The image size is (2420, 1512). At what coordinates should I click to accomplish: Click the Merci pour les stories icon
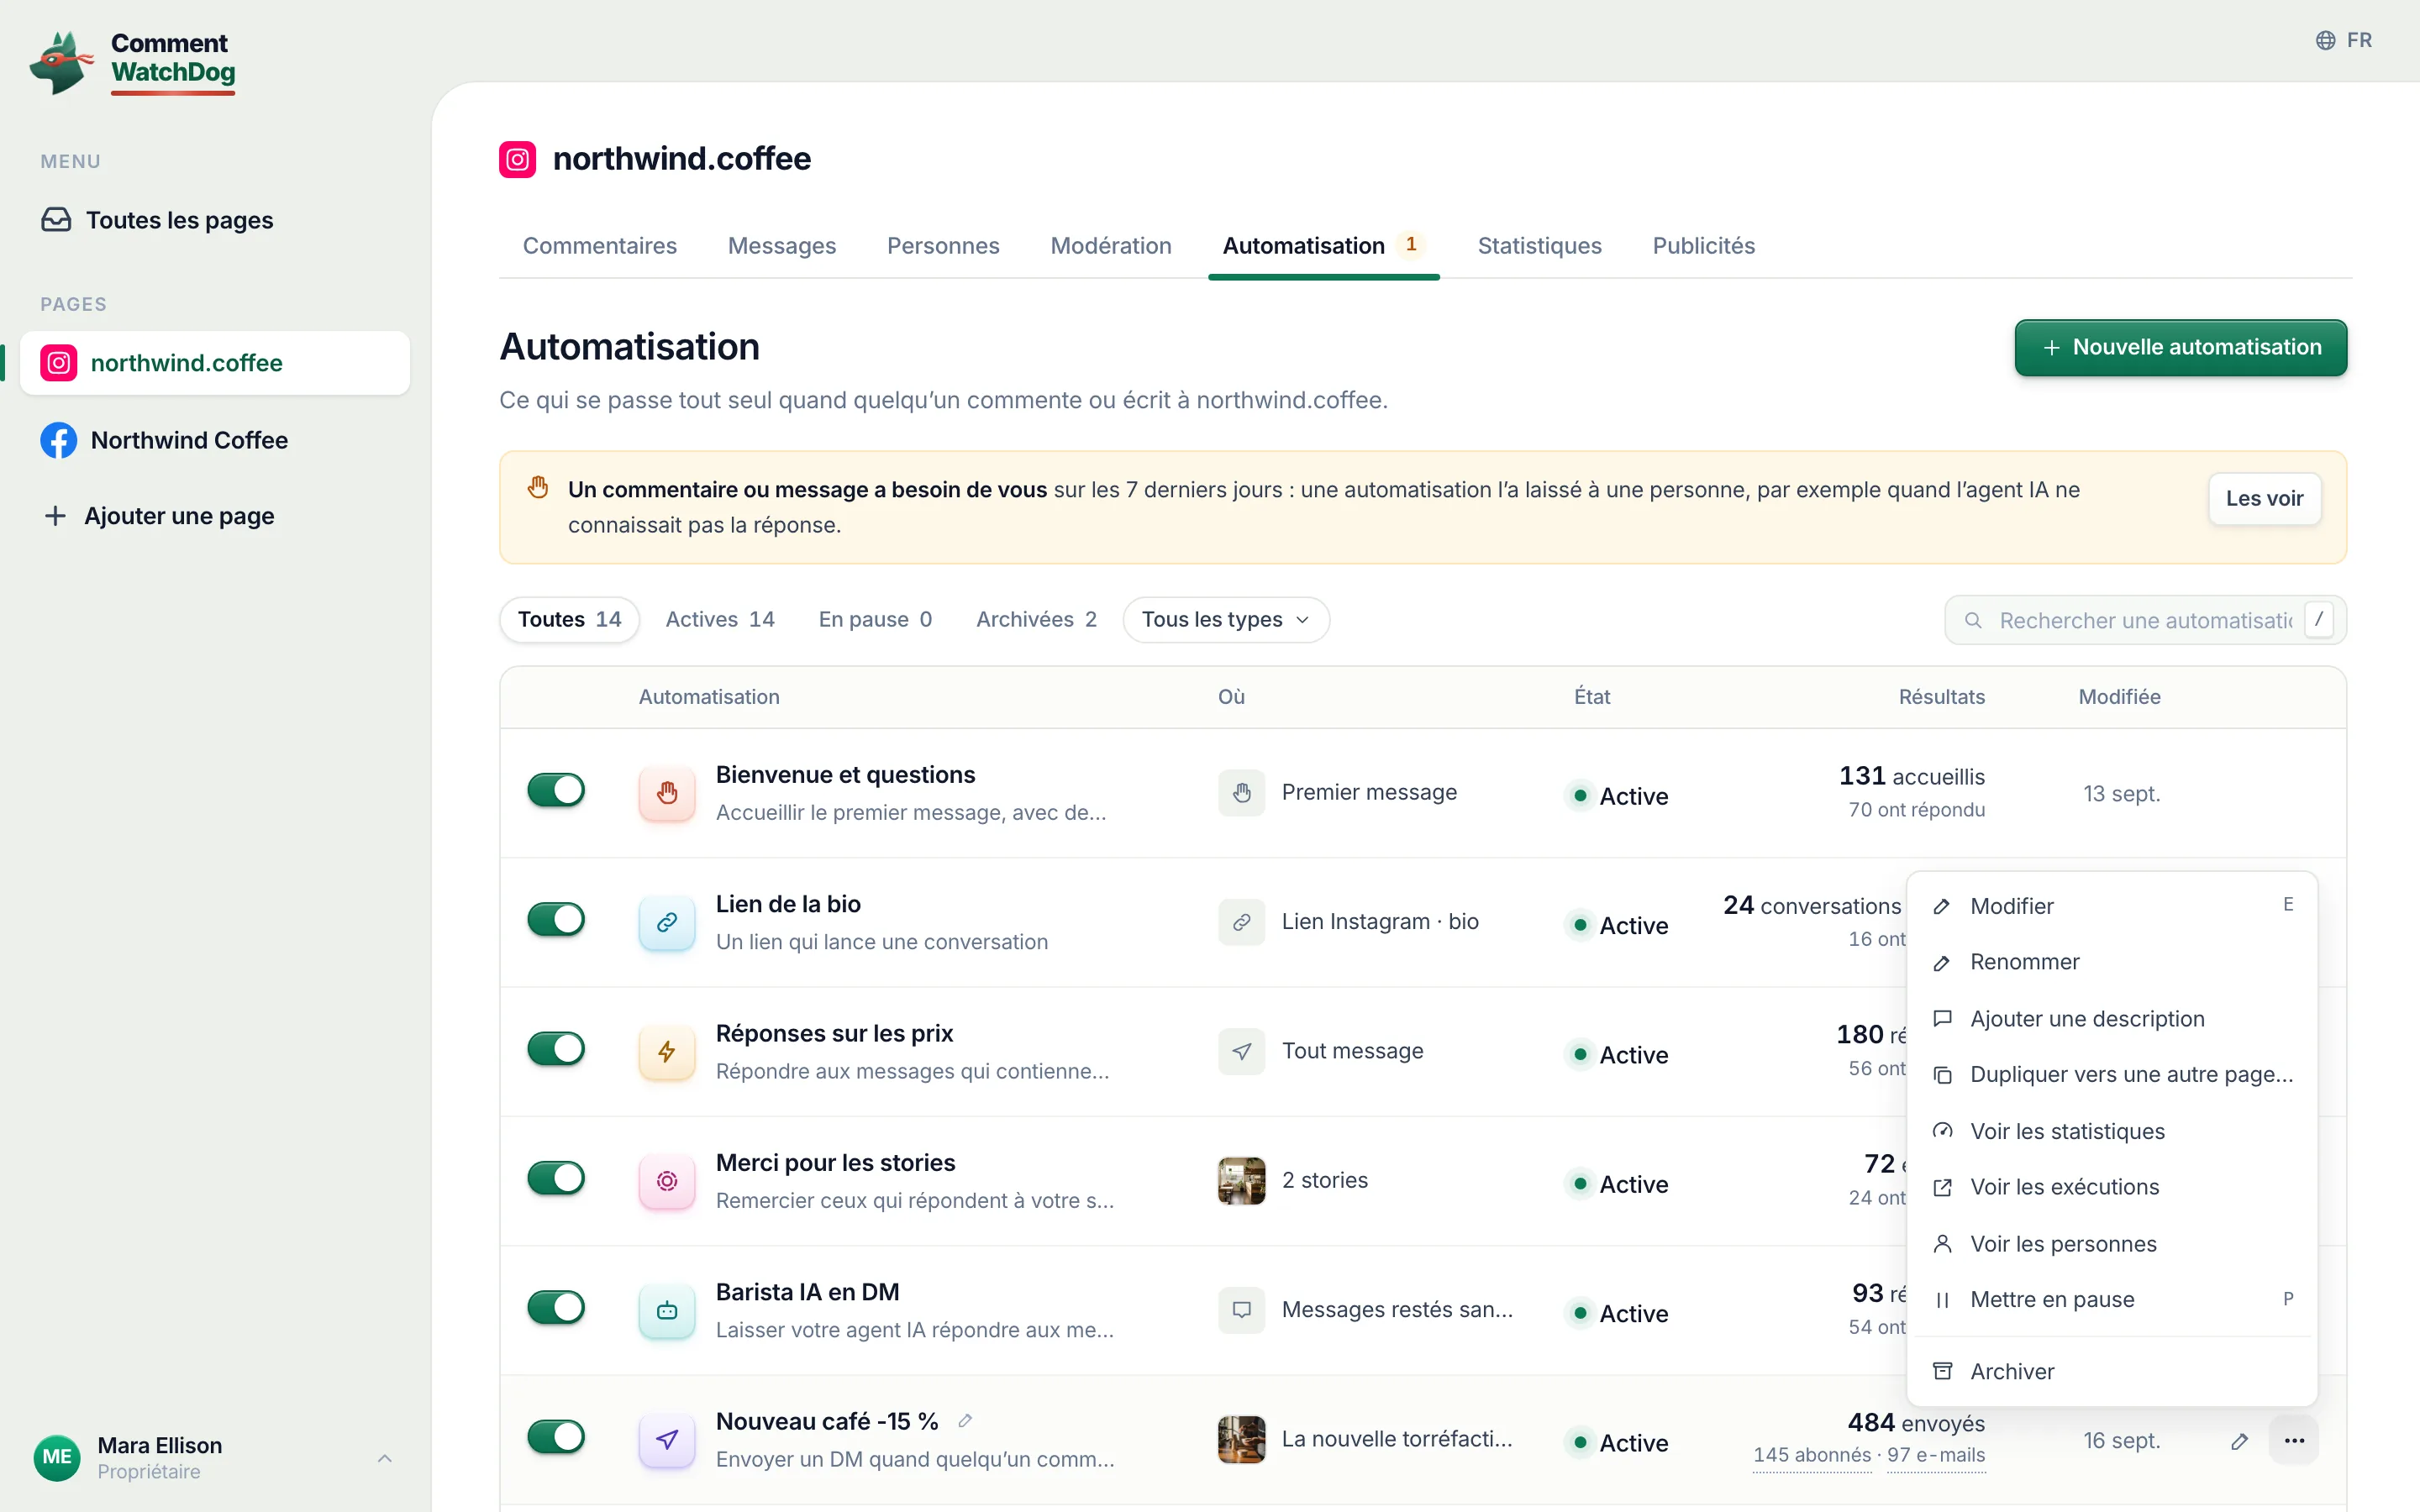[x=667, y=1181]
